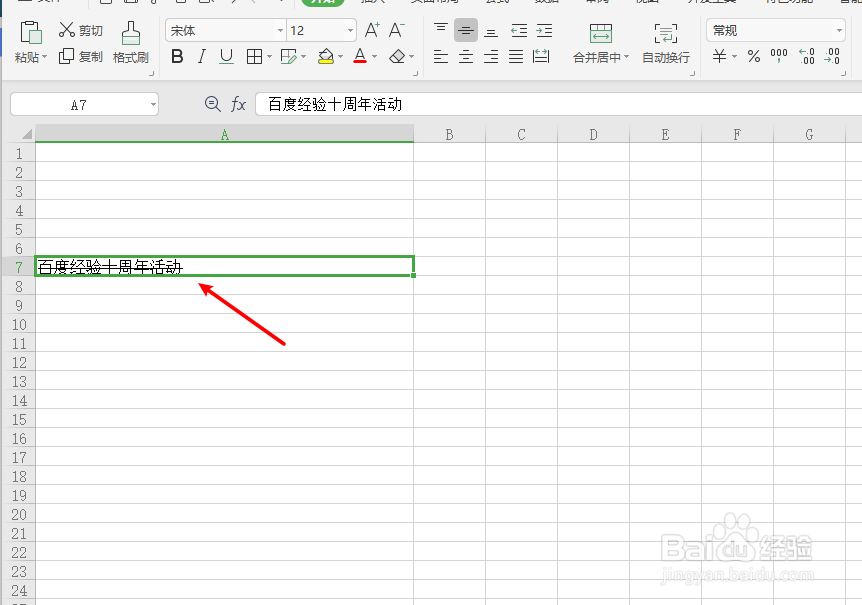Decrease decimal places icon
Viewport: 862px width, 605px height.
(832, 56)
